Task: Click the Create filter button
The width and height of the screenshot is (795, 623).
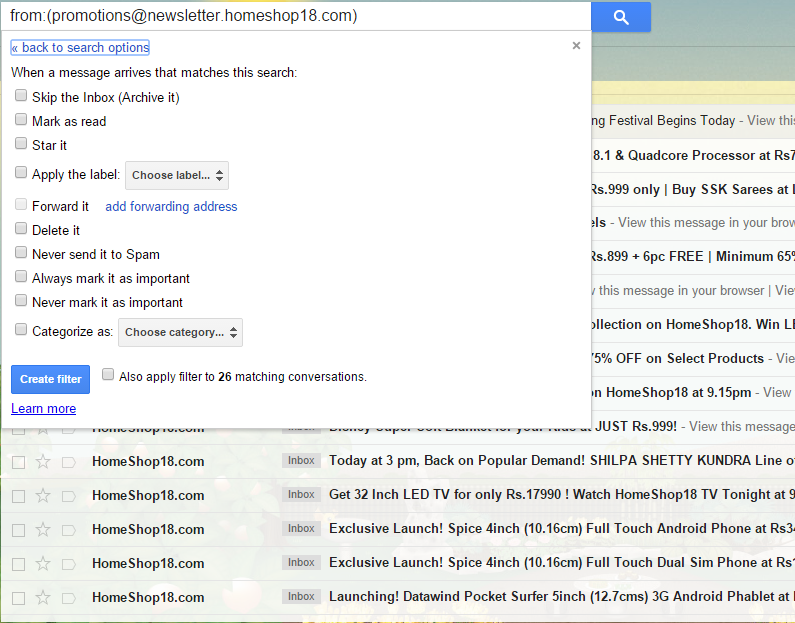Action: tap(50, 379)
